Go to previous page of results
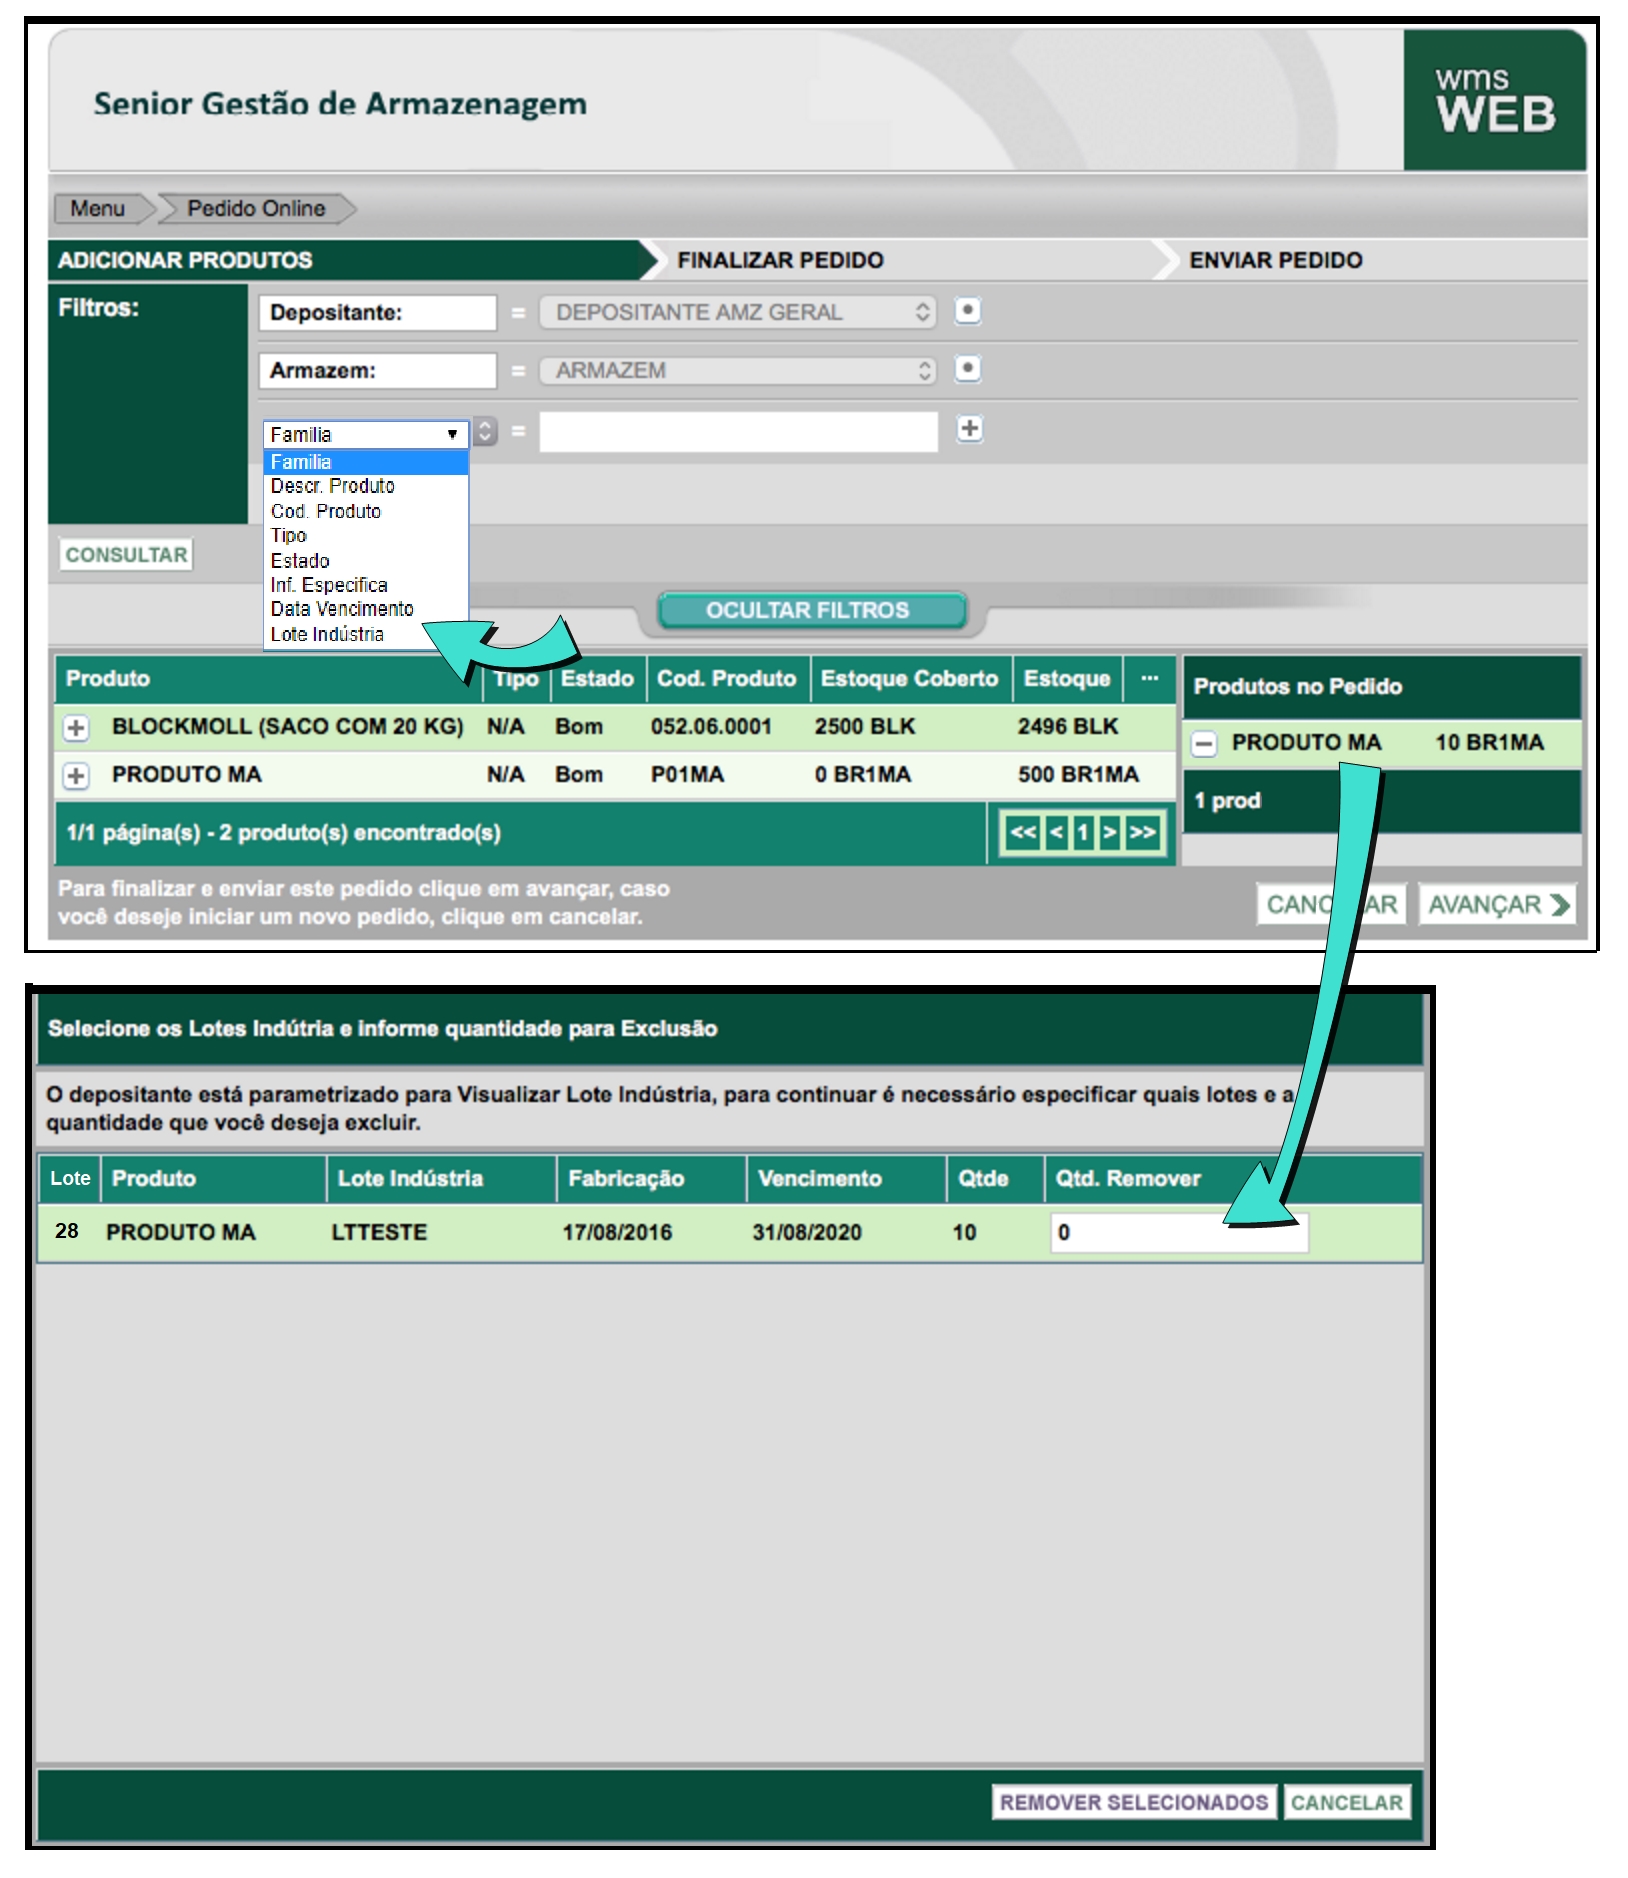Image resolution: width=1628 pixels, height=1878 pixels. click(x=1056, y=832)
